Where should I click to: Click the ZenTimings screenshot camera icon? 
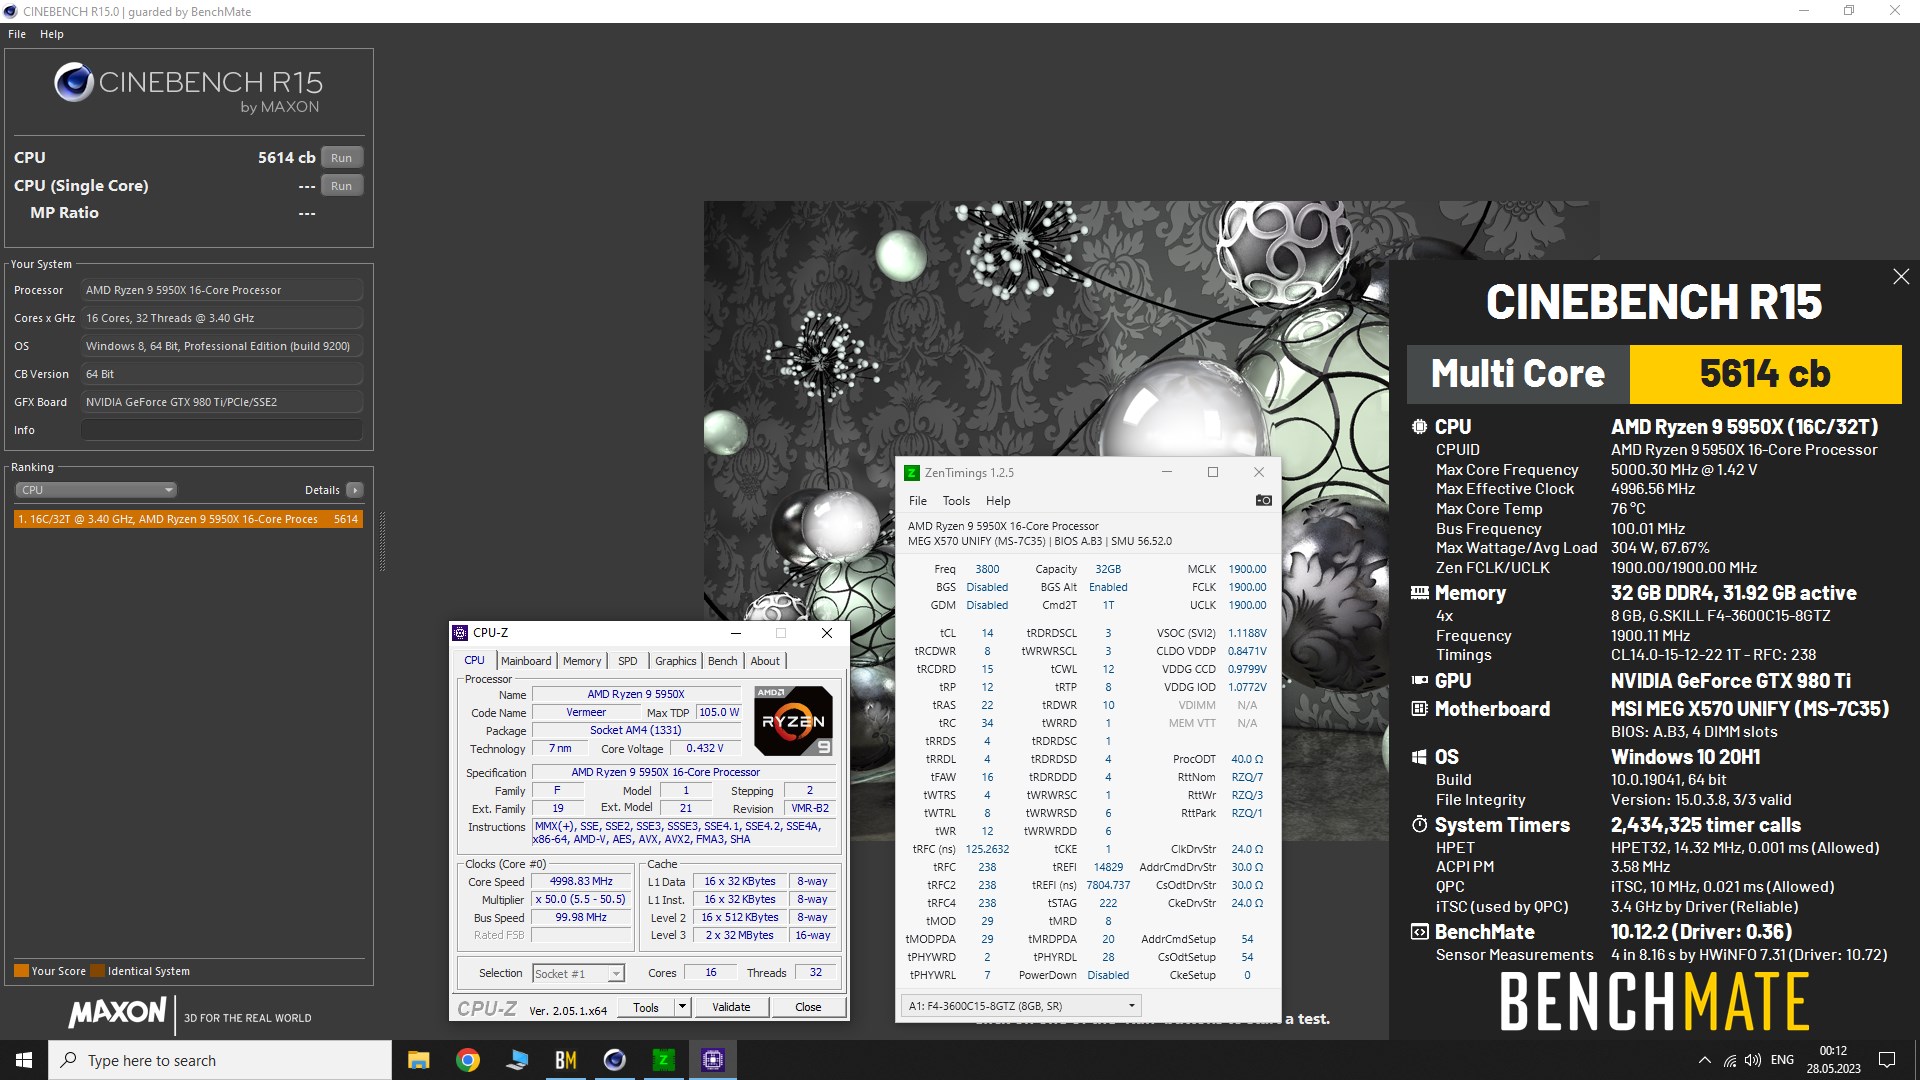(x=1264, y=500)
